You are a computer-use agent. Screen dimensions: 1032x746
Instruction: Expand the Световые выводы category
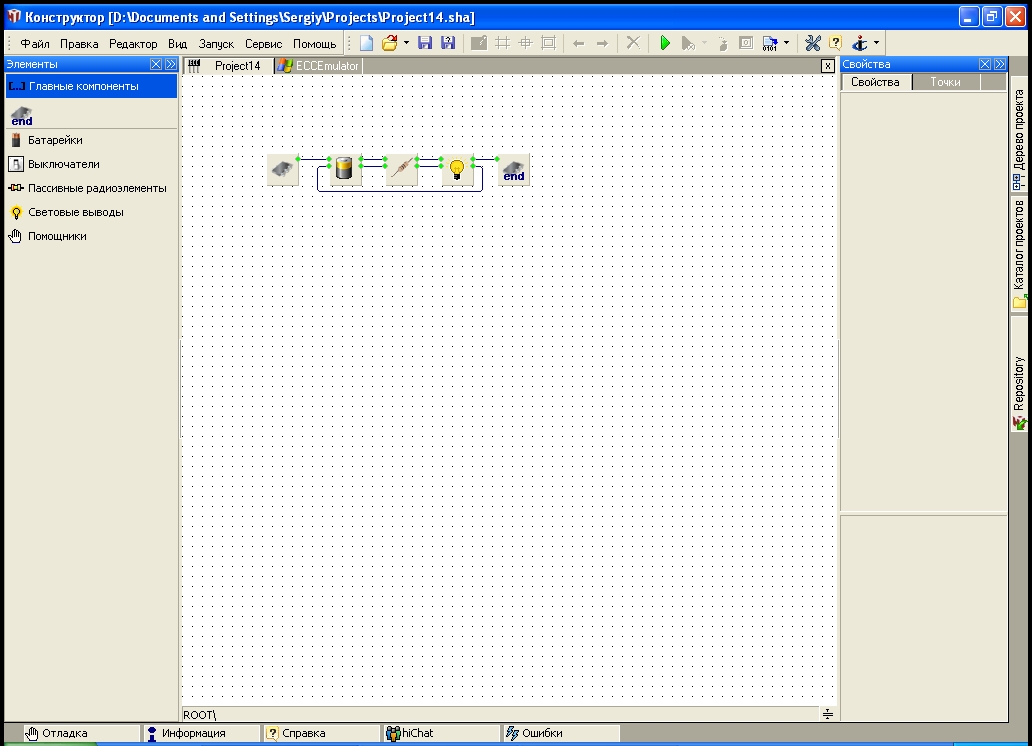[x=75, y=212]
